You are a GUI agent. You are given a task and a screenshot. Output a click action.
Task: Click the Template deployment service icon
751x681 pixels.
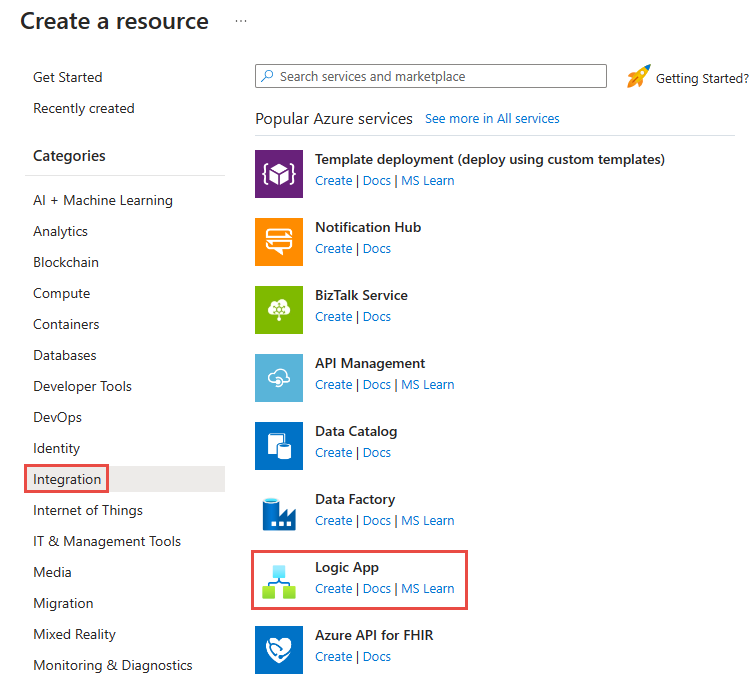pos(279,174)
